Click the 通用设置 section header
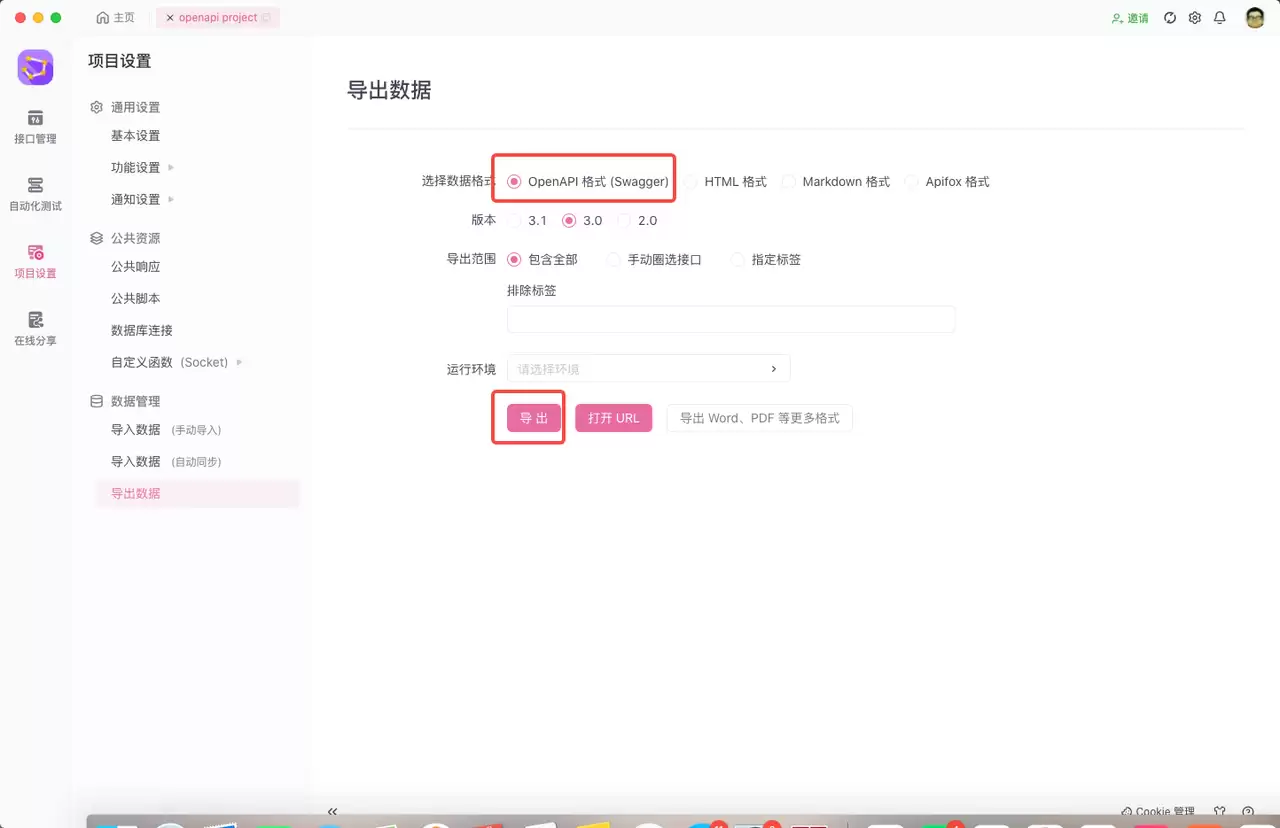The width and height of the screenshot is (1280, 828). point(125,107)
